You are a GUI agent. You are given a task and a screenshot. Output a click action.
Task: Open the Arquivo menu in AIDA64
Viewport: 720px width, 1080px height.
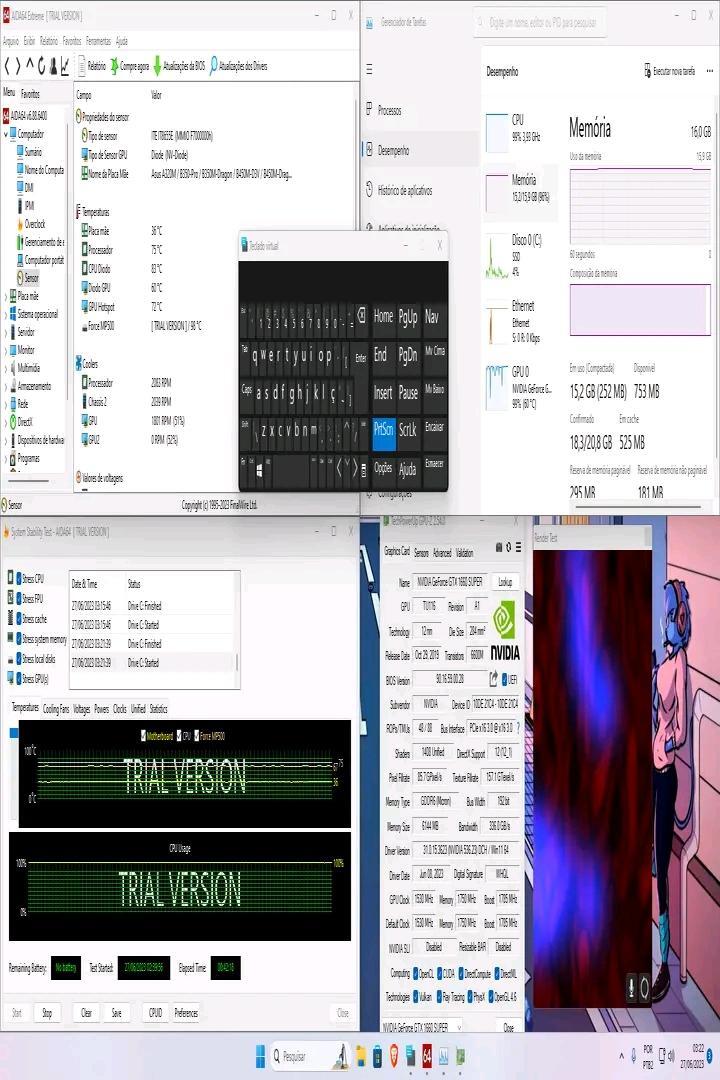coord(11,41)
